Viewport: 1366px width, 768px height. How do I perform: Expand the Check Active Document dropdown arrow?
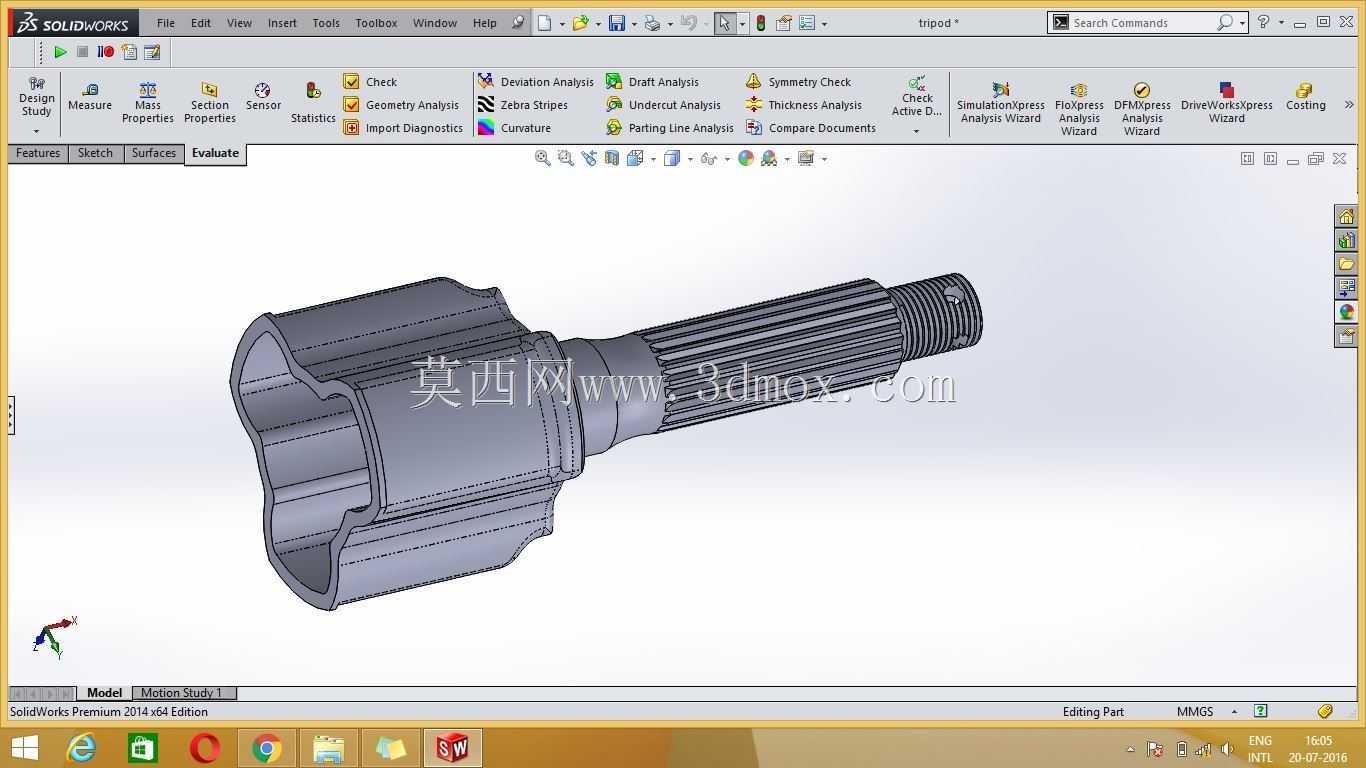coord(917,131)
